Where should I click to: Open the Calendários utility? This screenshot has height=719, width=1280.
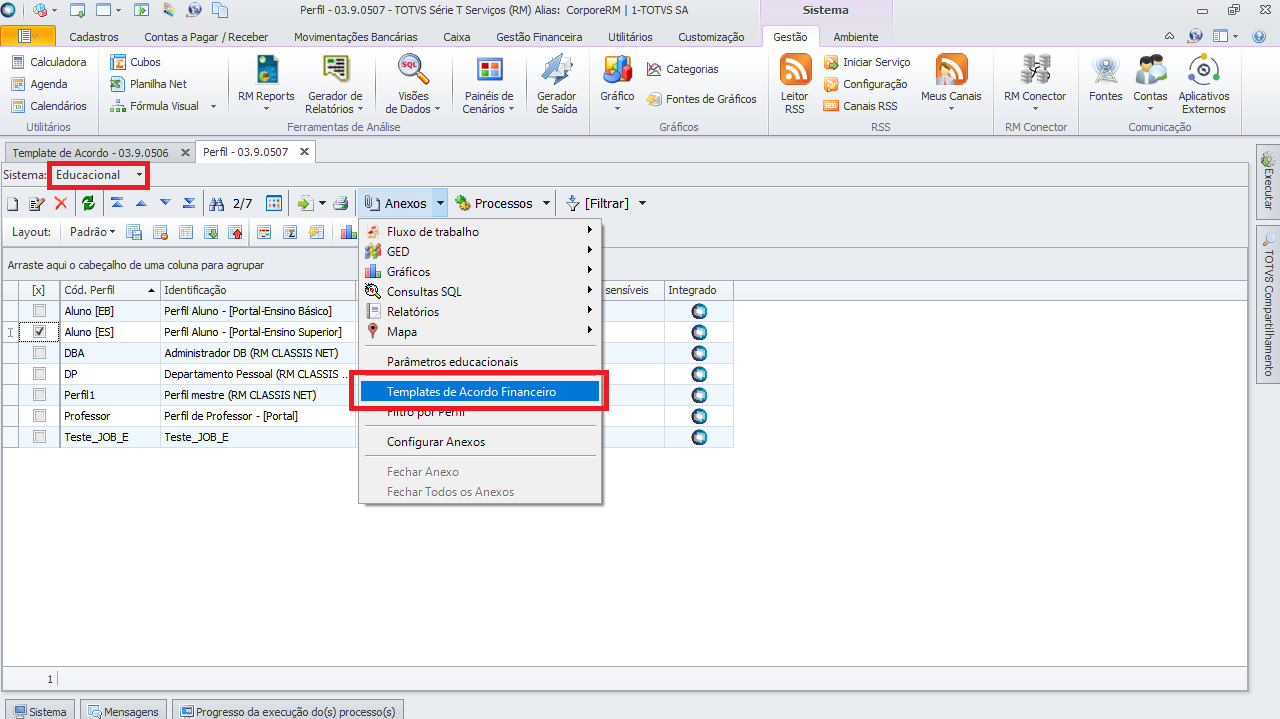point(49,106)
